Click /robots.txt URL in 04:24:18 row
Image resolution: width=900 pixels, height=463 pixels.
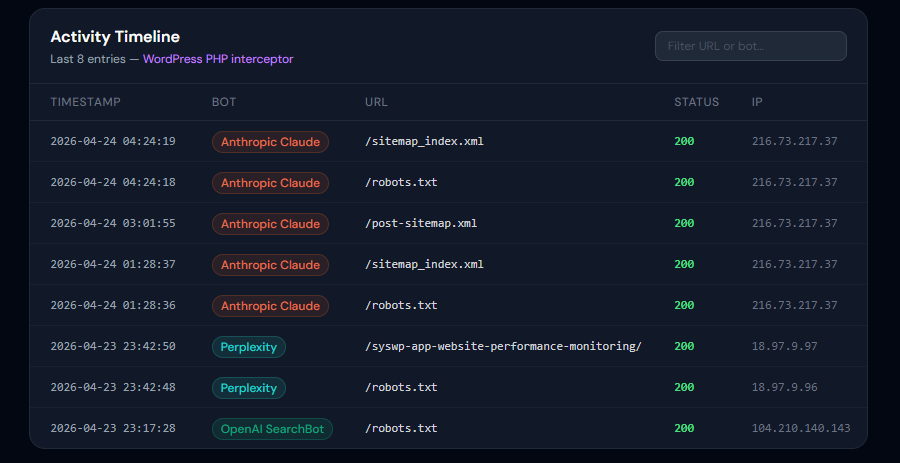pos(401,182)
